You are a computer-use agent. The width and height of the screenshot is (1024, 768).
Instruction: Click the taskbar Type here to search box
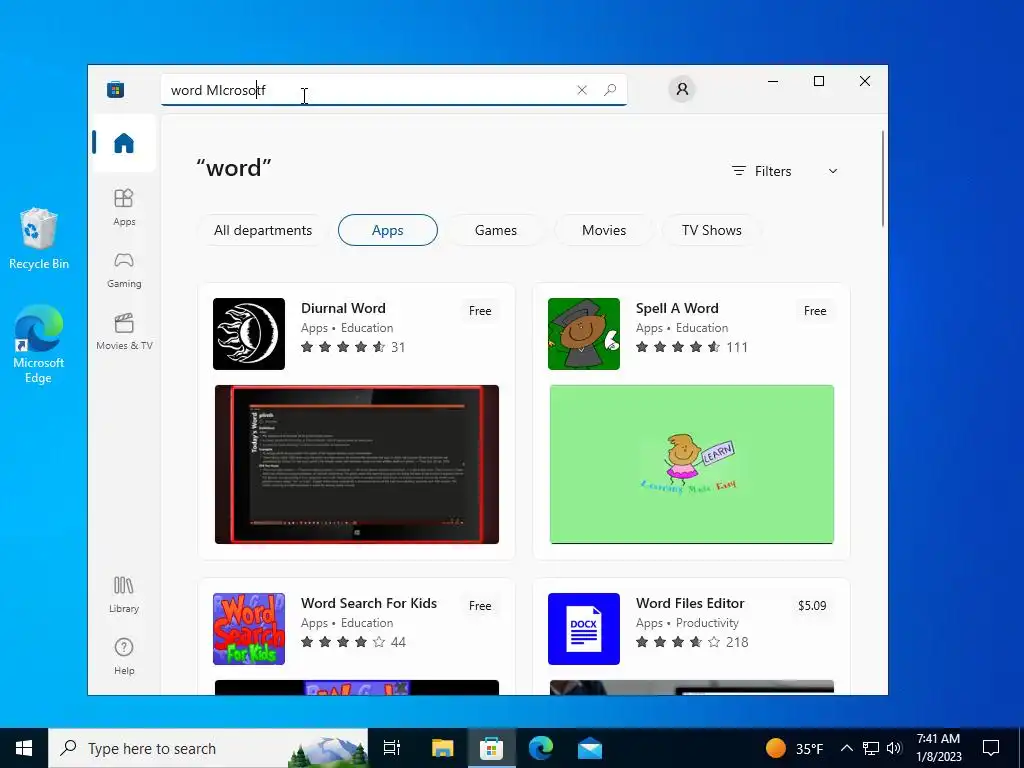pos(208,748)
